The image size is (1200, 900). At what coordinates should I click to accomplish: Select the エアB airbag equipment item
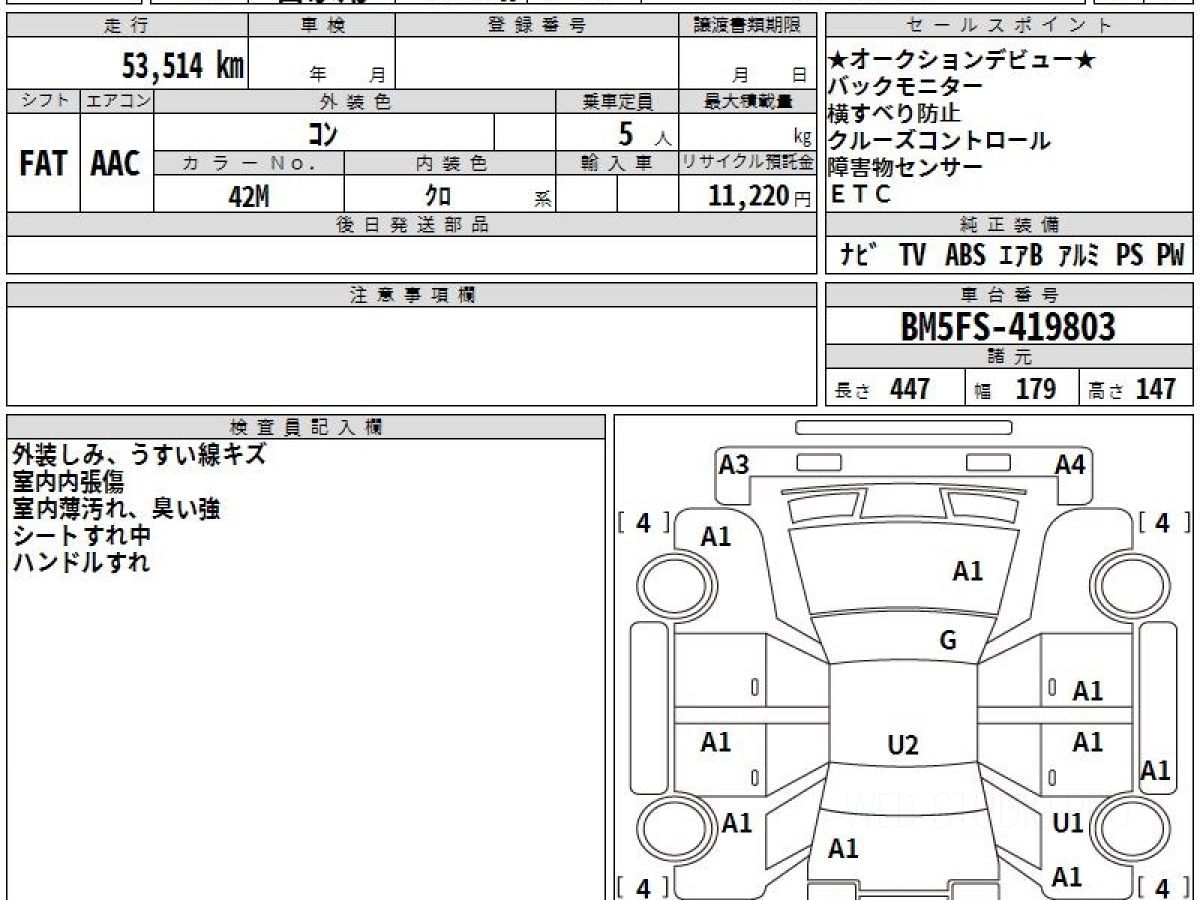1021,255
